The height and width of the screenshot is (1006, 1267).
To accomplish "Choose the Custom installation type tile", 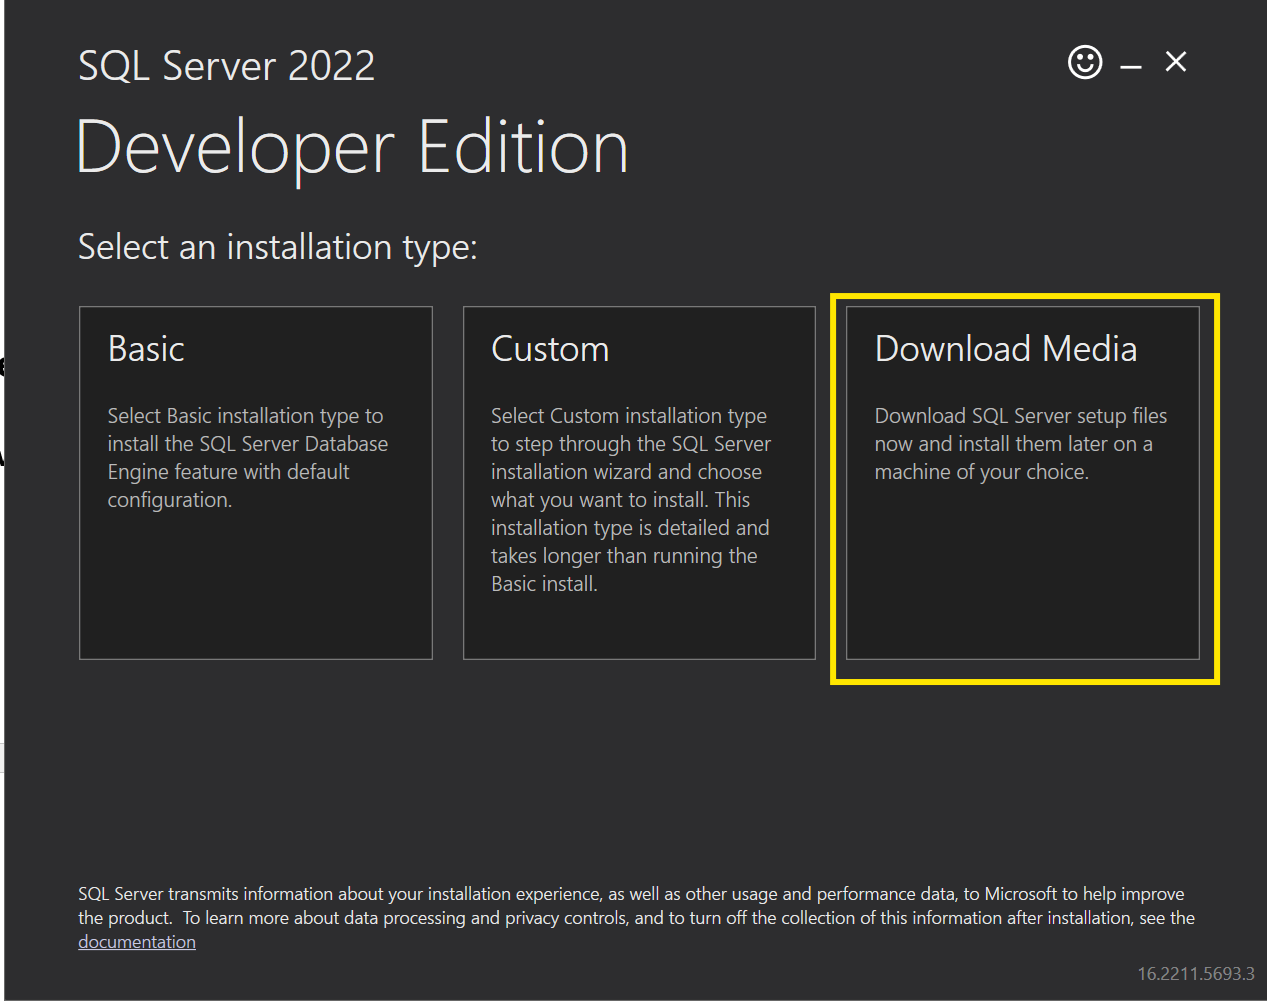I will tap(639, 482).
